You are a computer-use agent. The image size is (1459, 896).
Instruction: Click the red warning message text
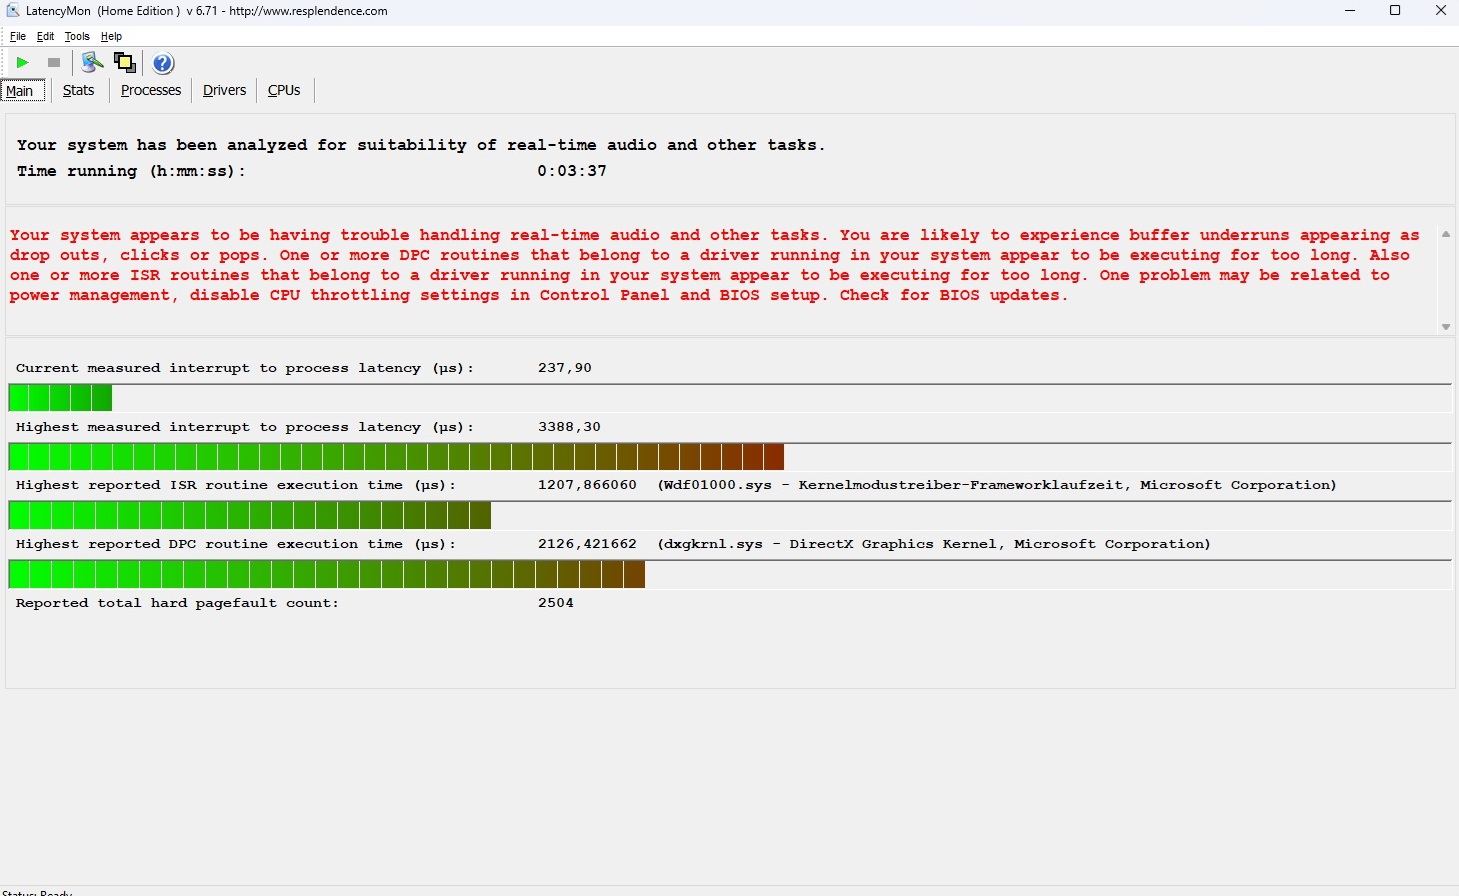pyautogui.click(x=715, y=265)
